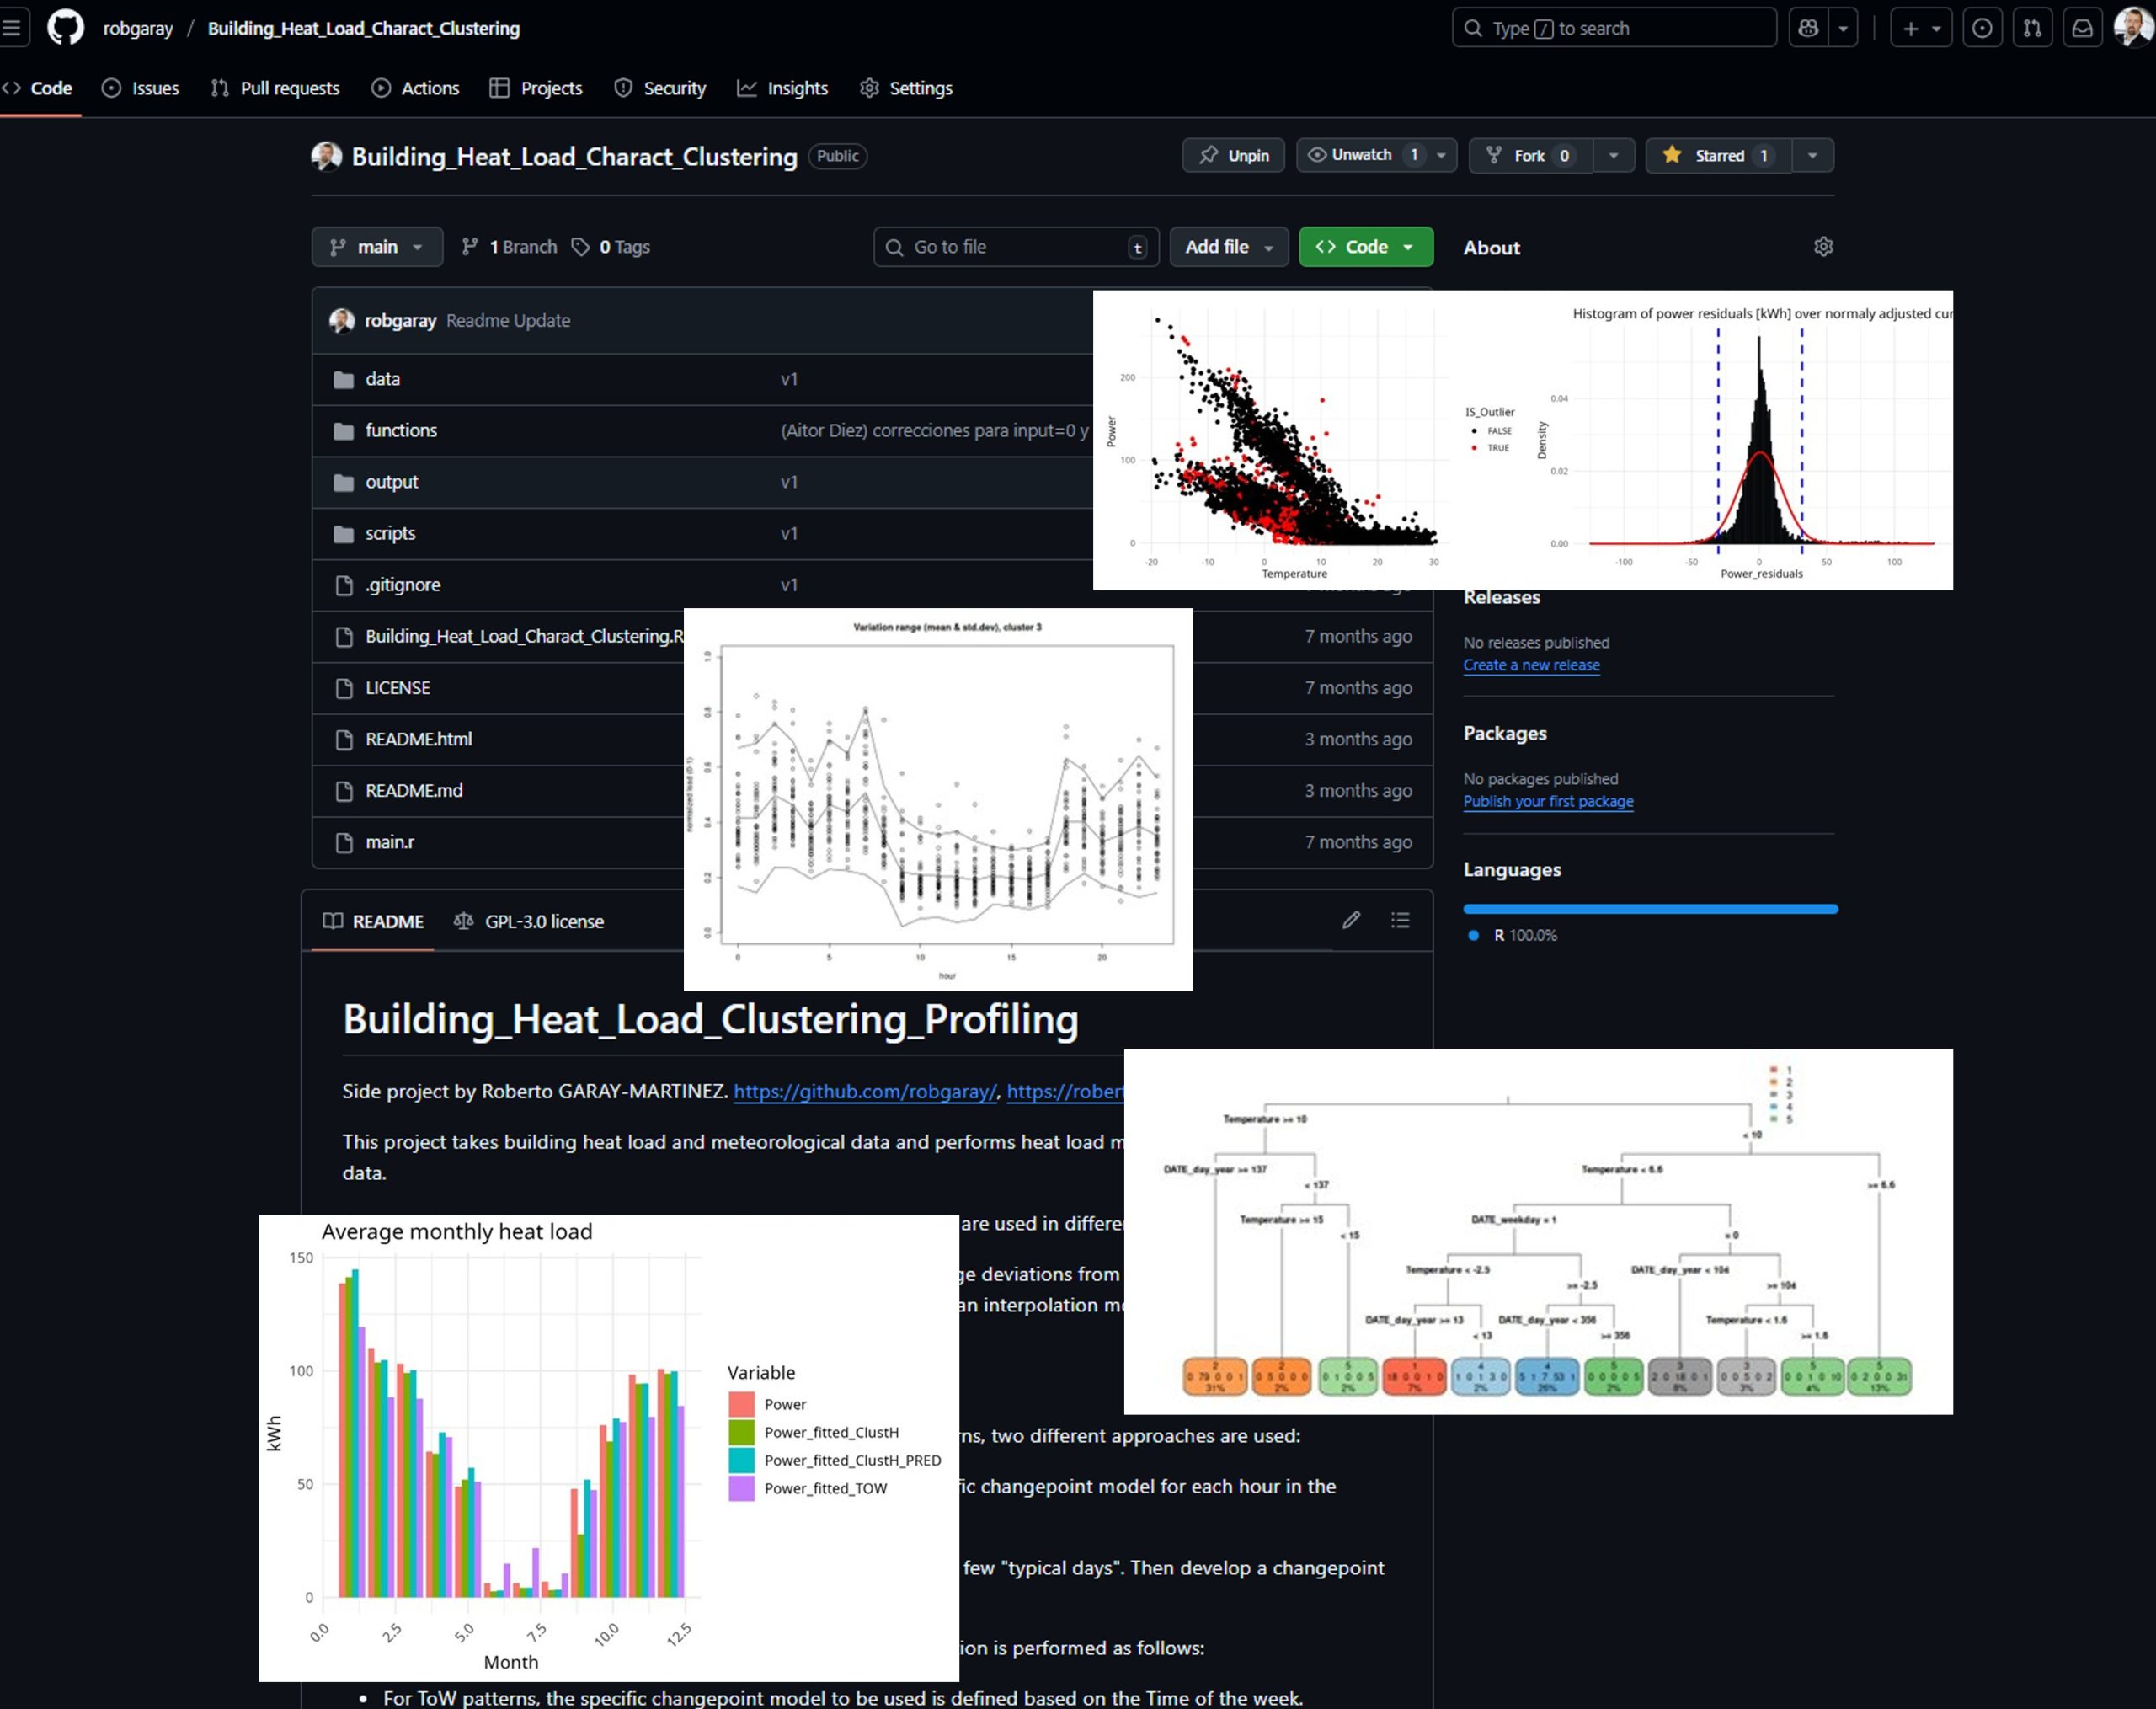Expand the Add file dropdown
Viewport: 2156px width, 1709px height.
[x=1228, y=247]
